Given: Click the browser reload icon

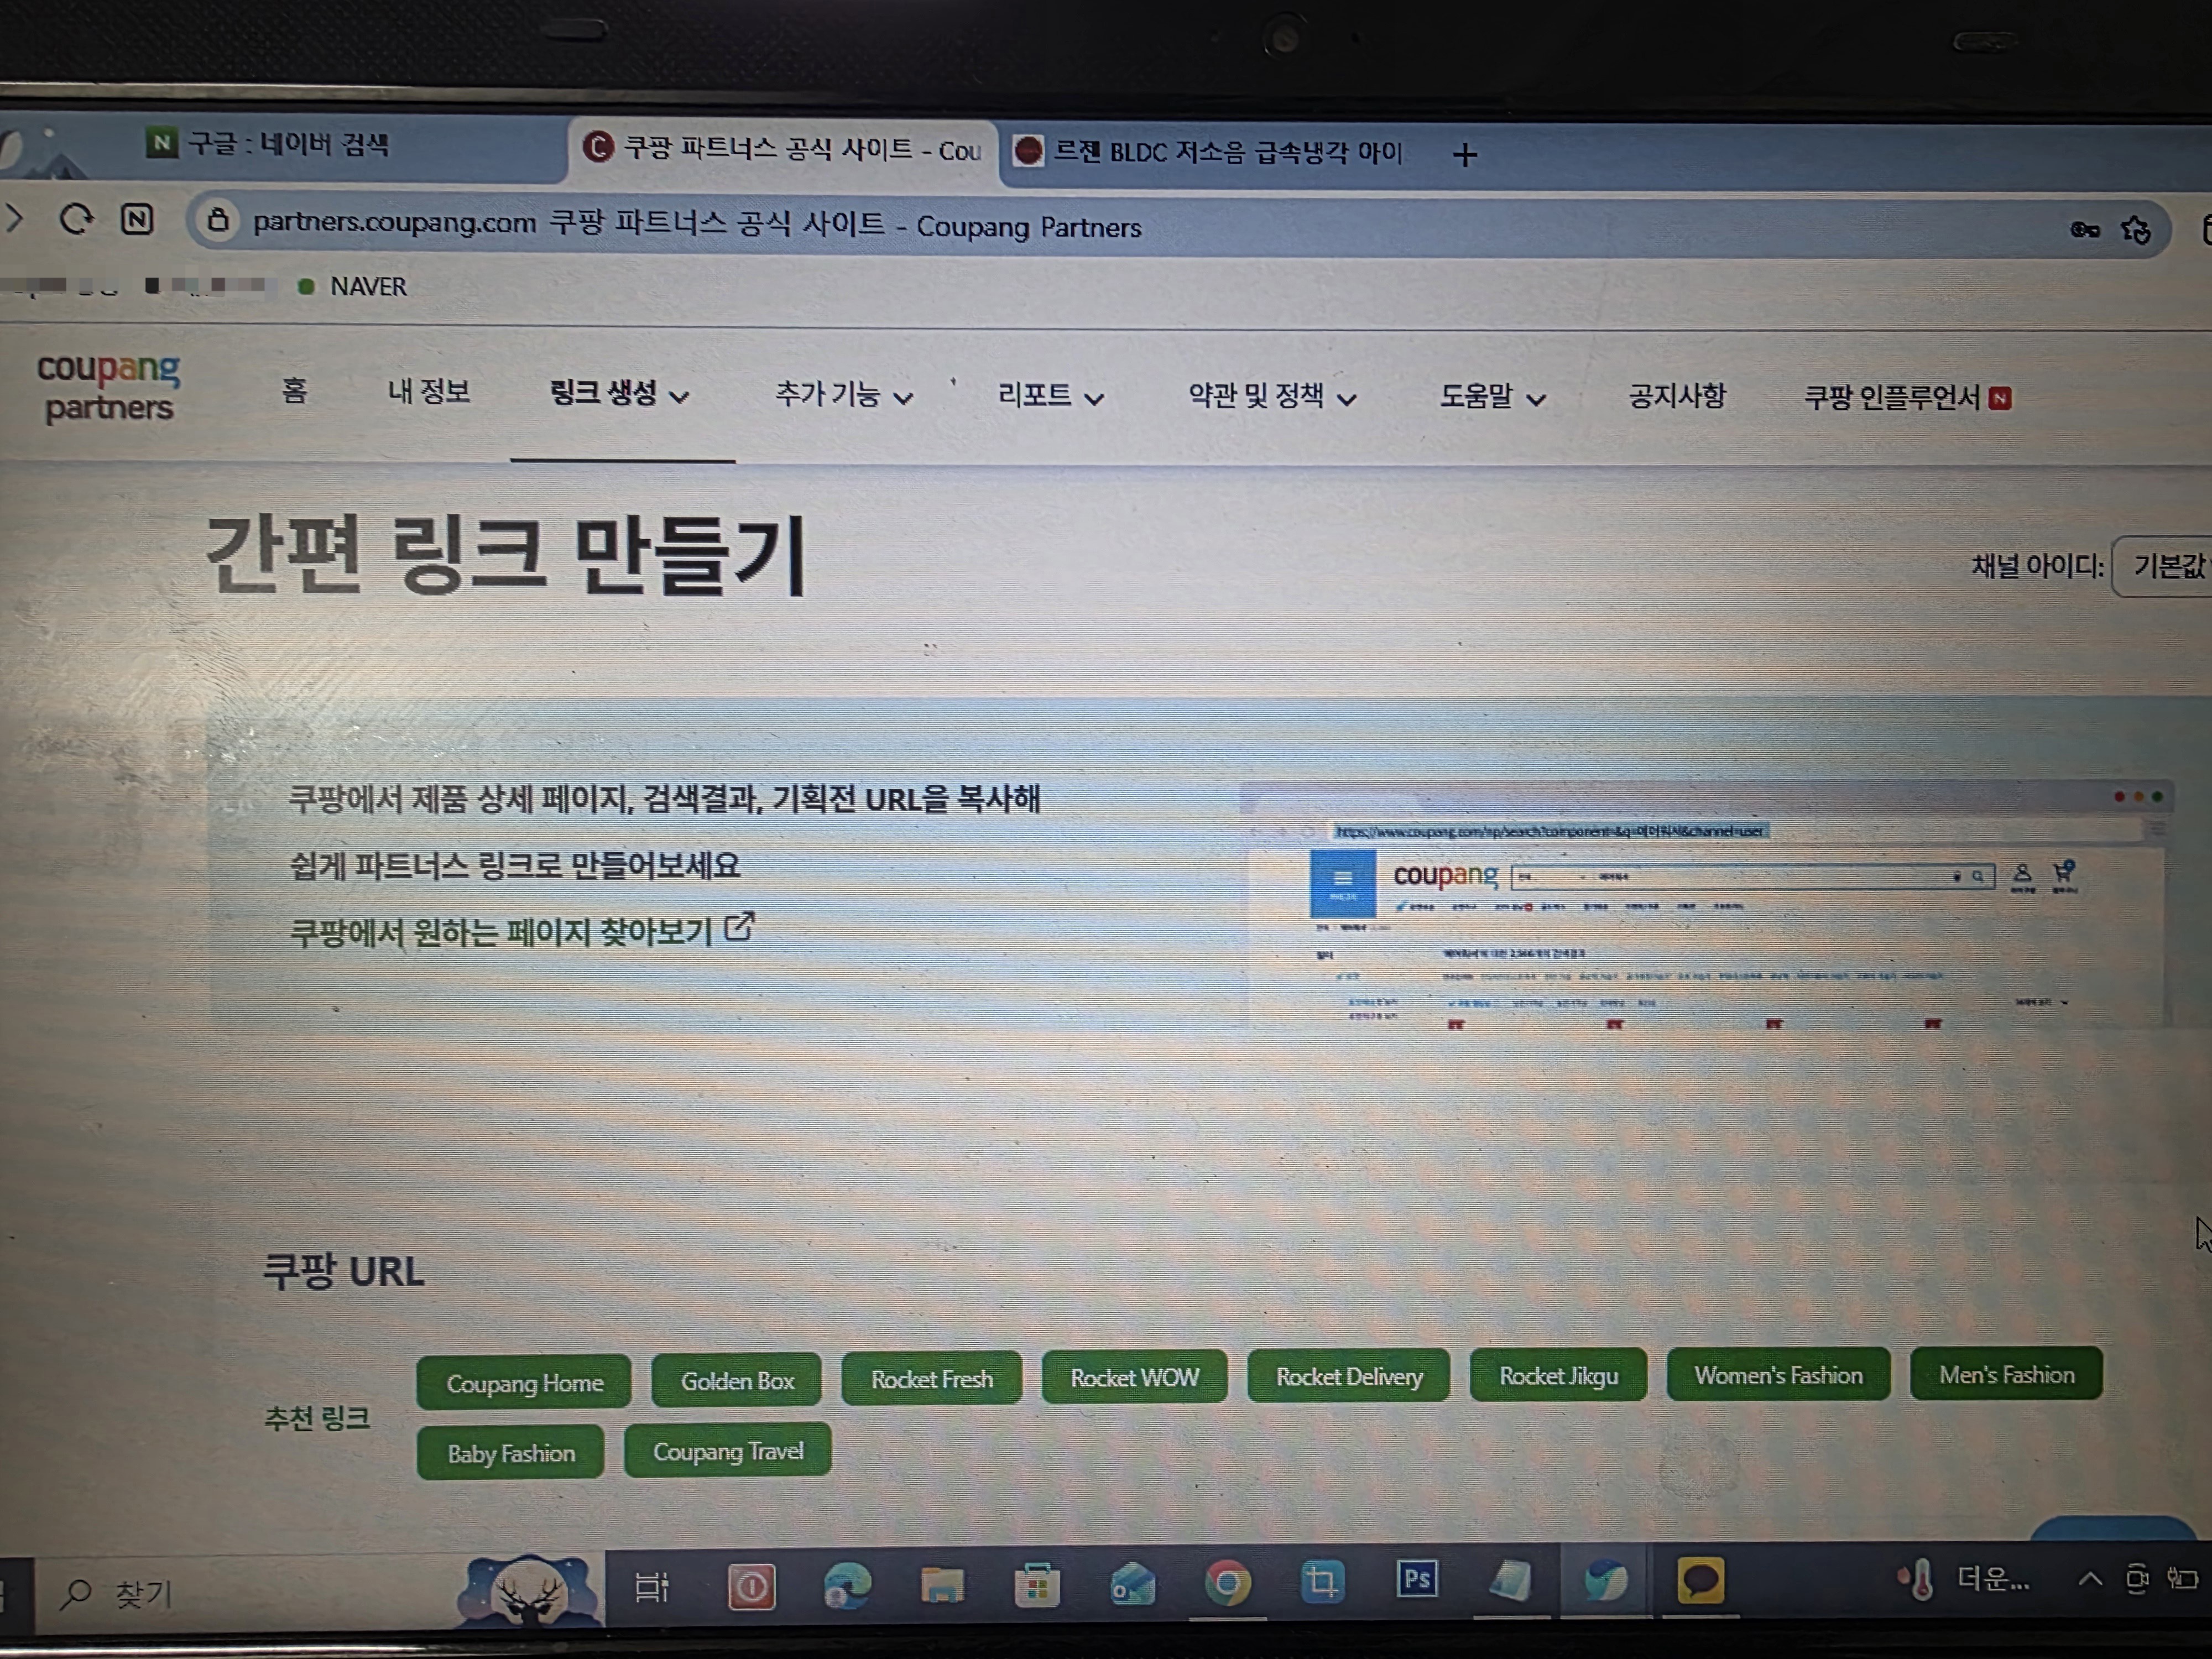Looking at the screenshot, I should tap(76, 218).
